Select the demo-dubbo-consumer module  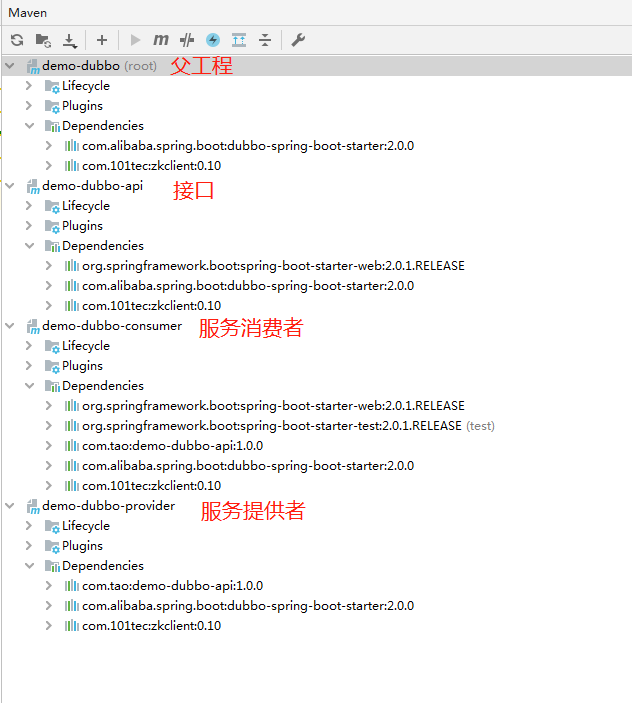[x=112, y=326]
